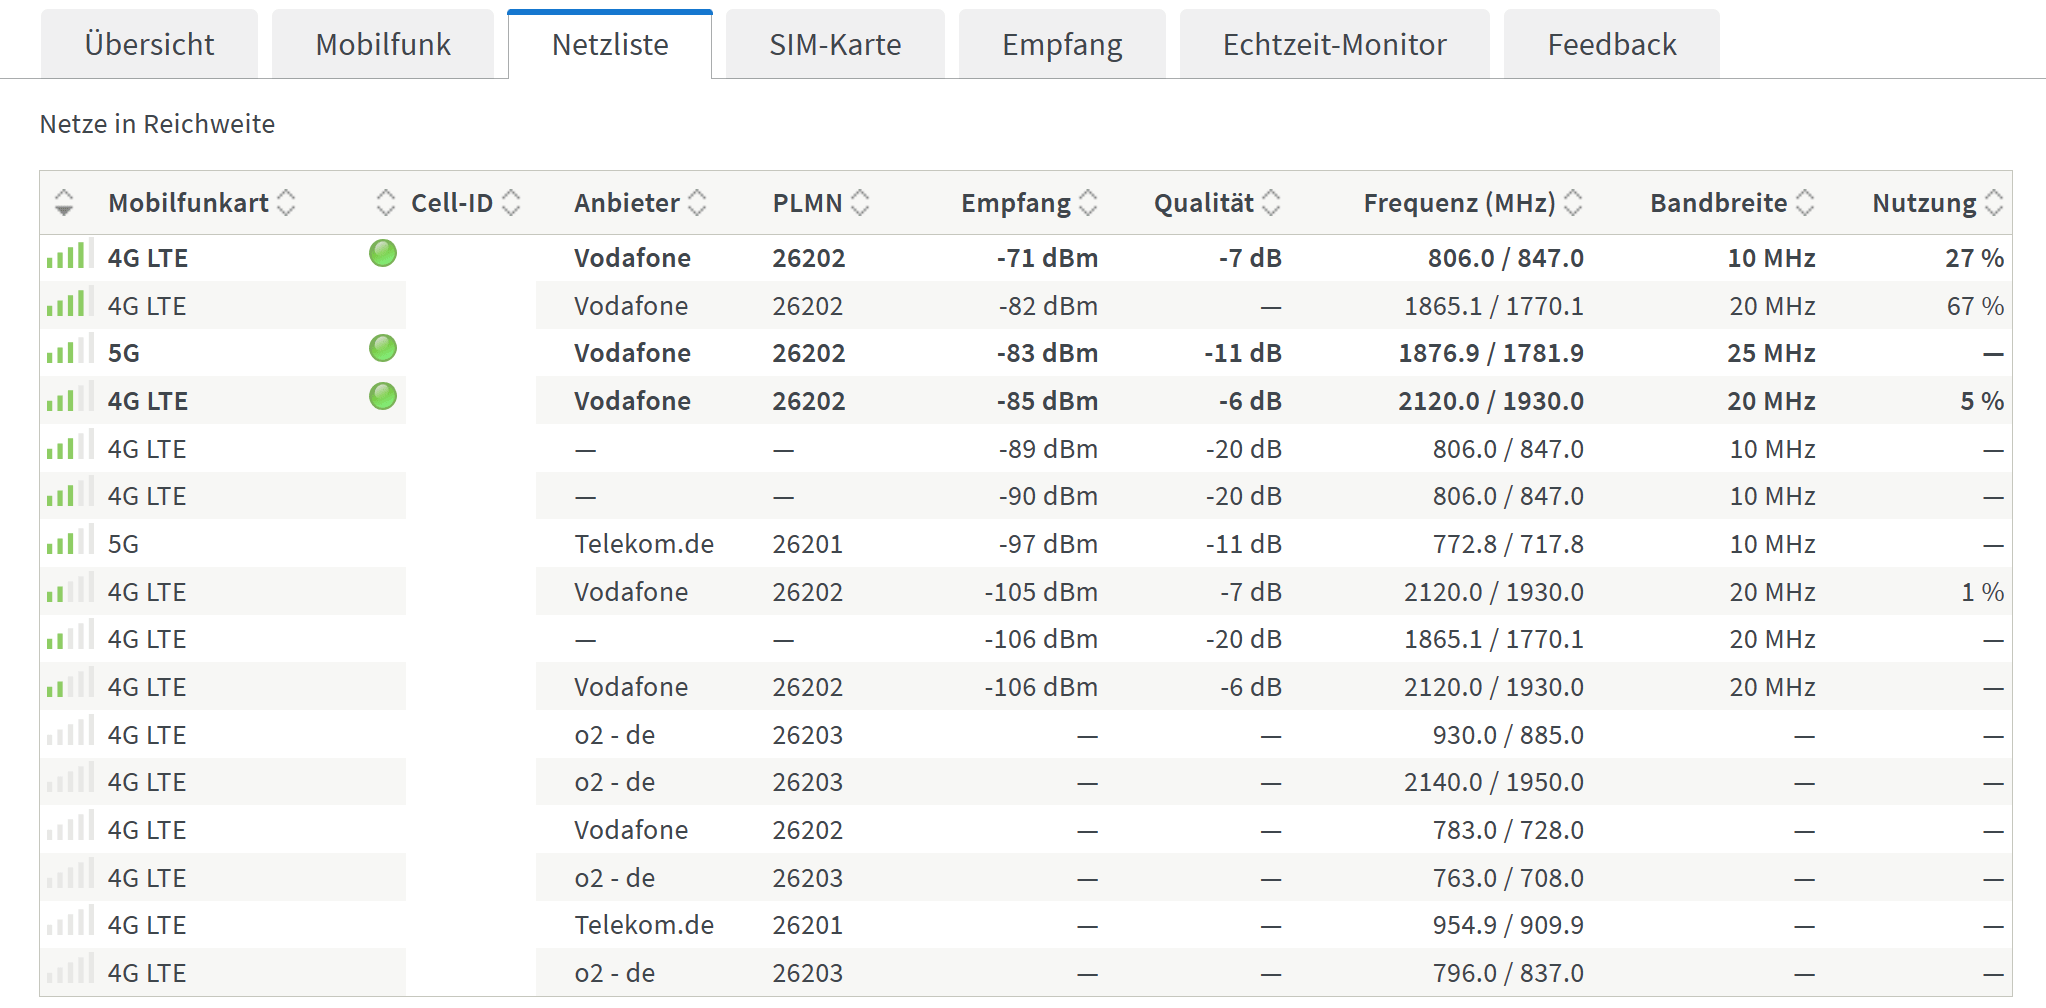The height and width of the screenshot is (1008, 2046).
Task: Click green status dot on 5G Vodafone row
Action: [383, 349]
